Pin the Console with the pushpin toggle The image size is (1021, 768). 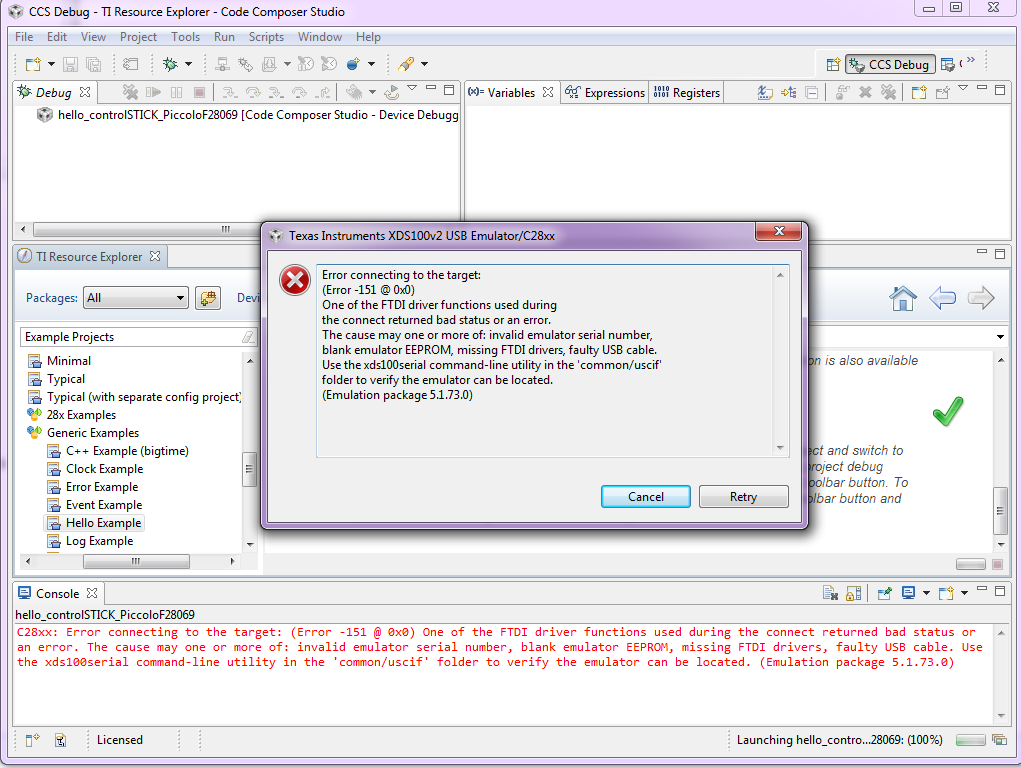(x=885, y=592)
